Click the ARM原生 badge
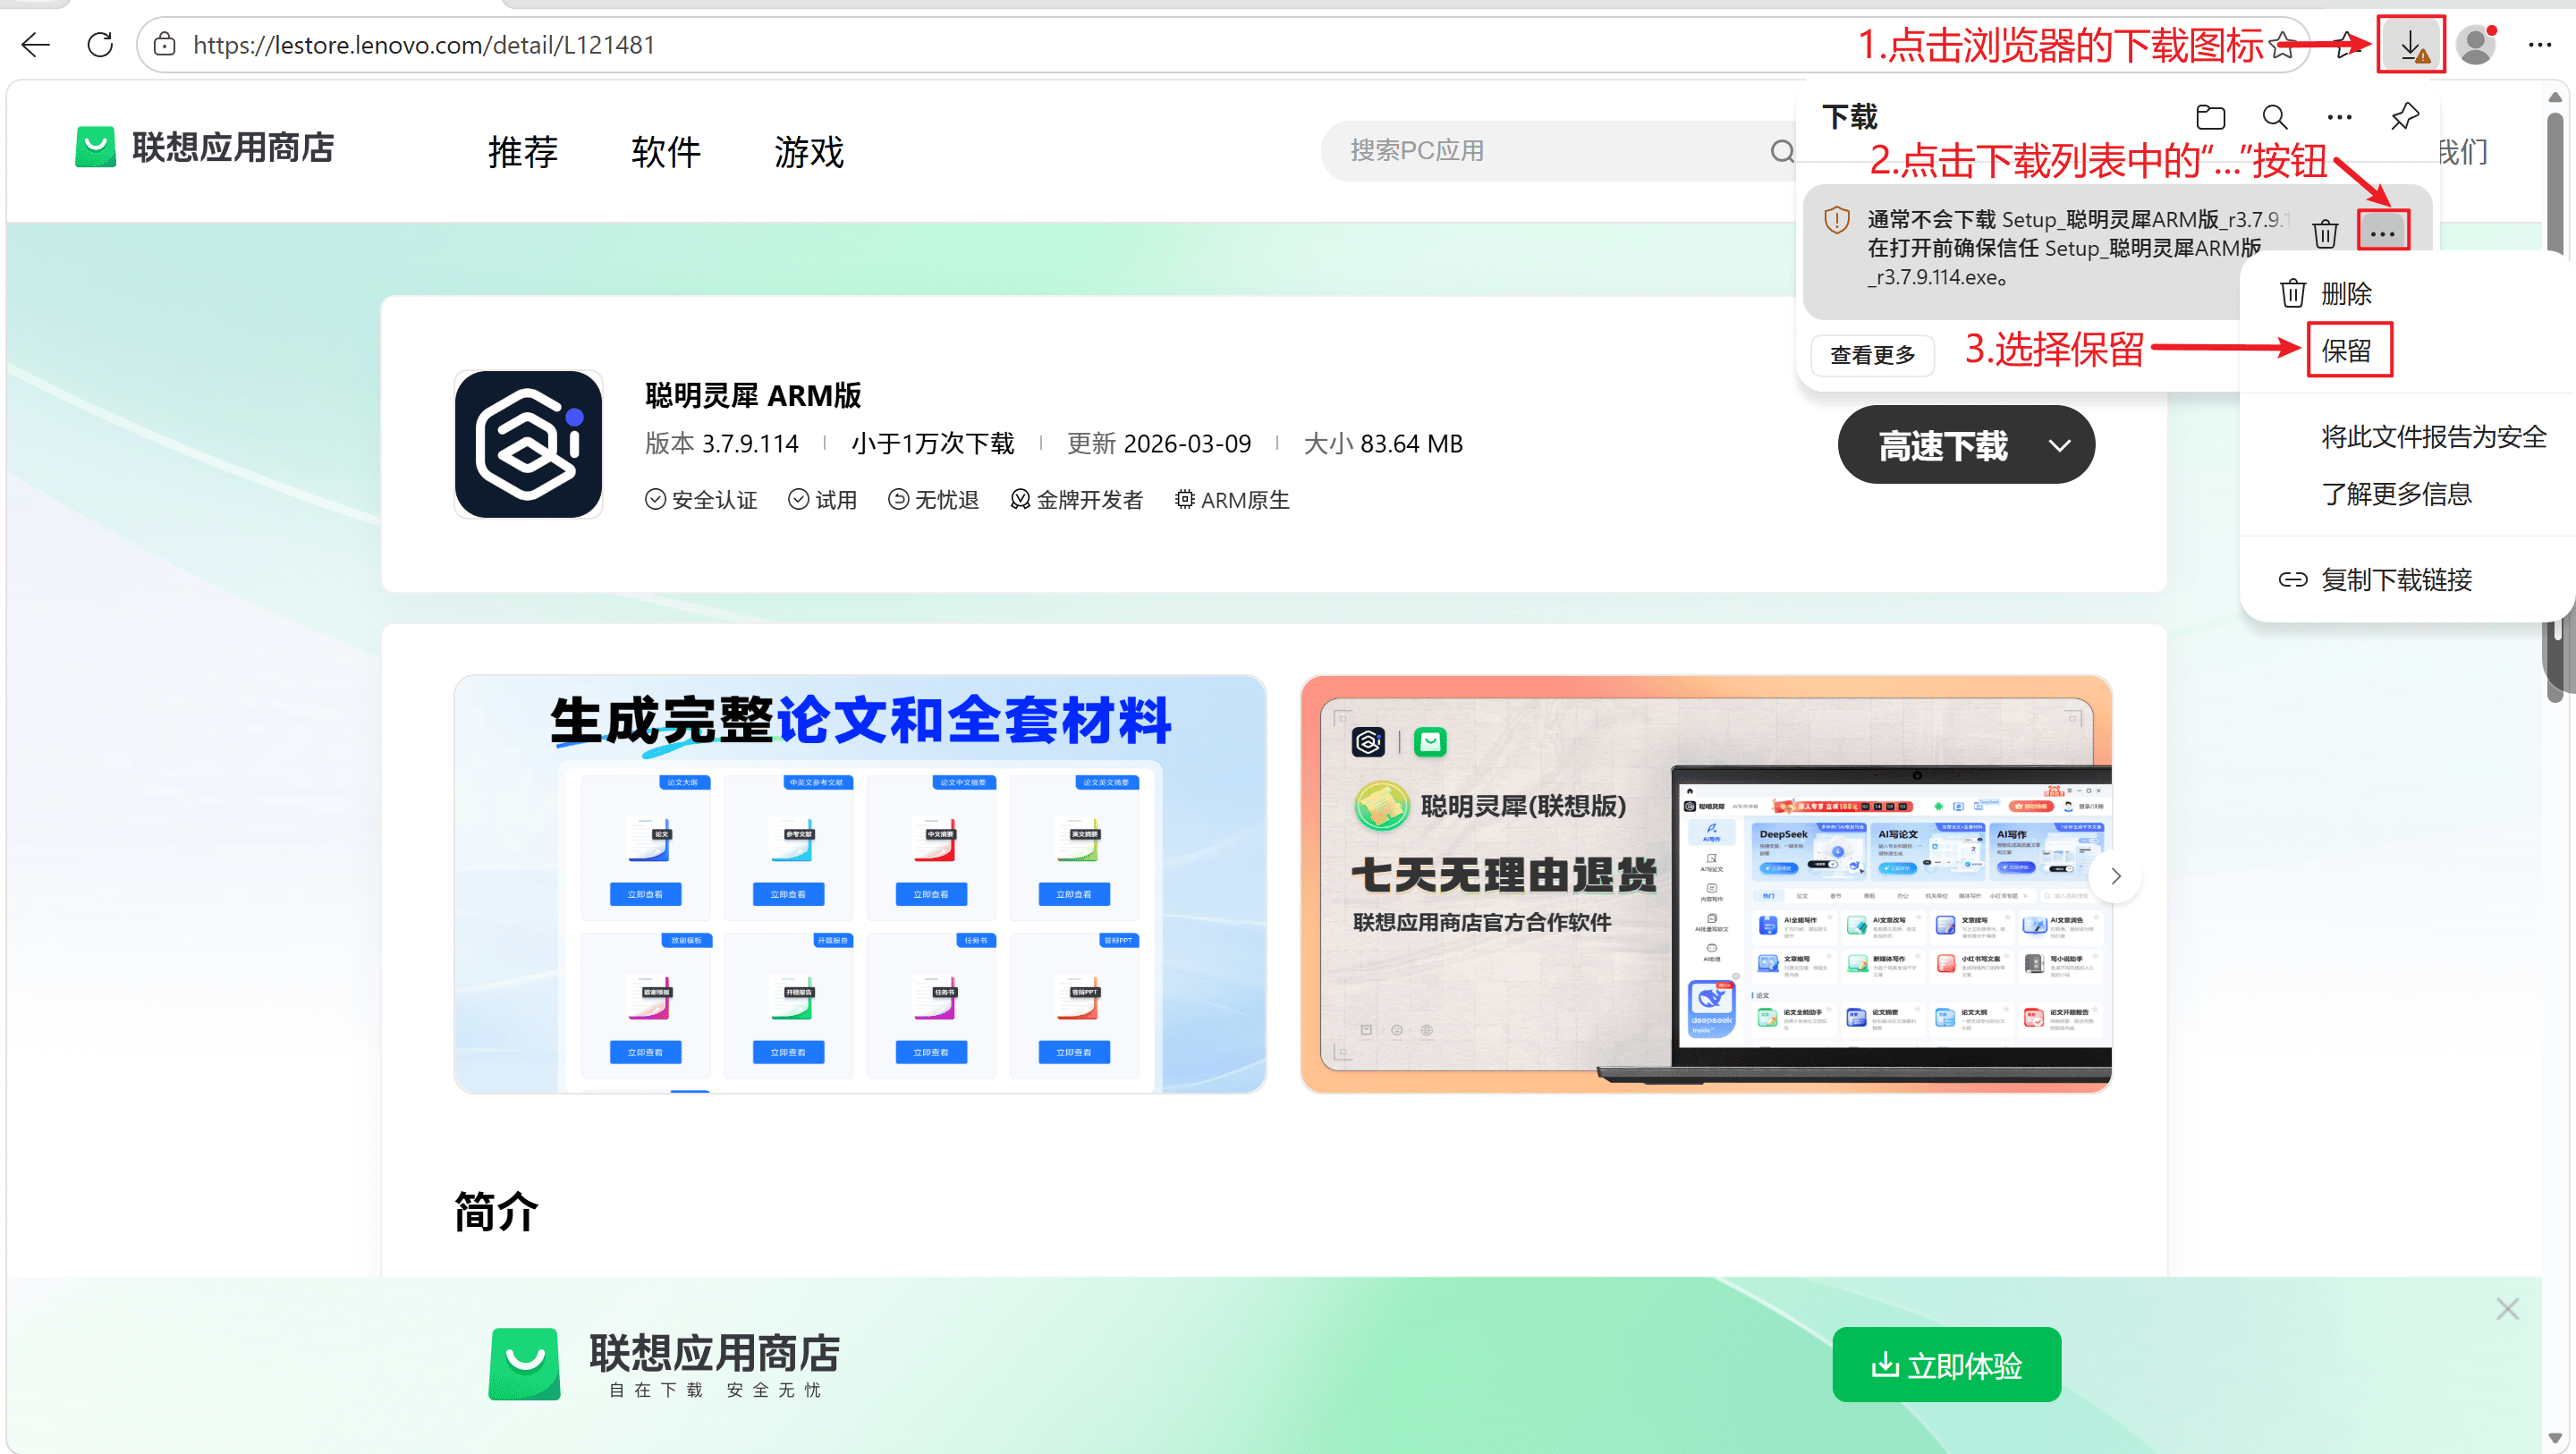The height and width of the screenshot is (1454, 2576). pos(1232,500)
